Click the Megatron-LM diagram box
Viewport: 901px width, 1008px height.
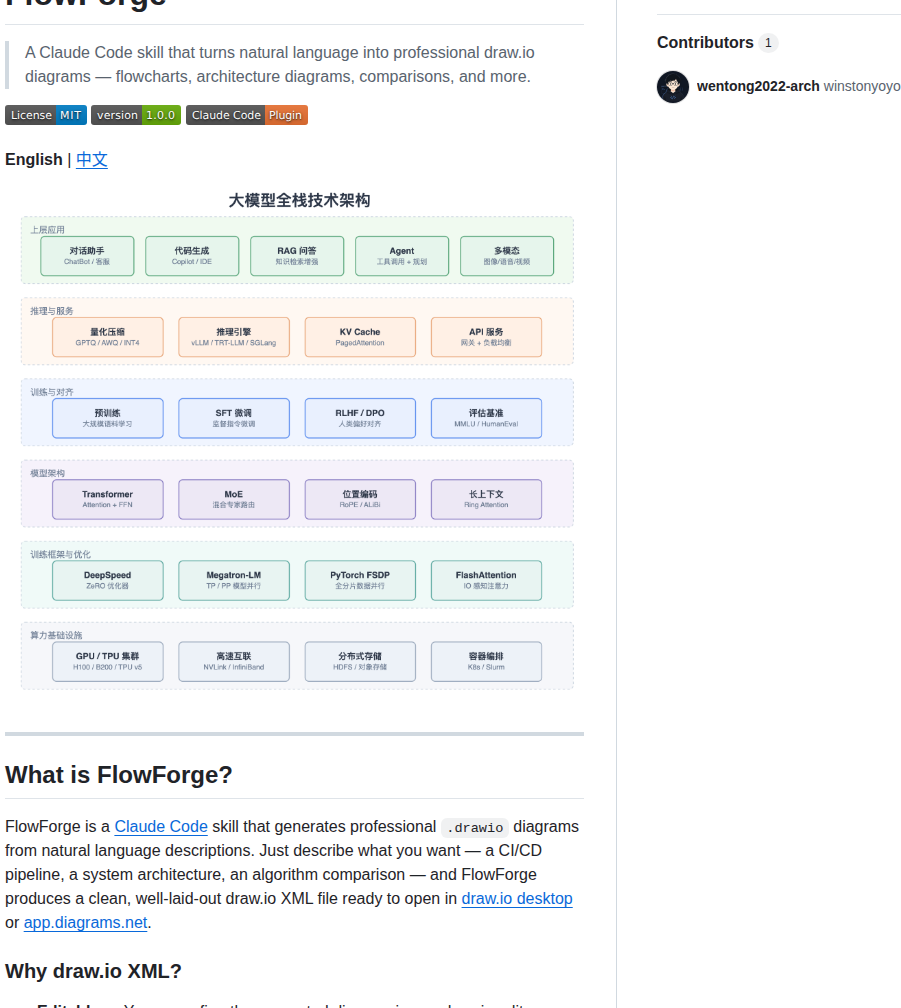point(233,580)
